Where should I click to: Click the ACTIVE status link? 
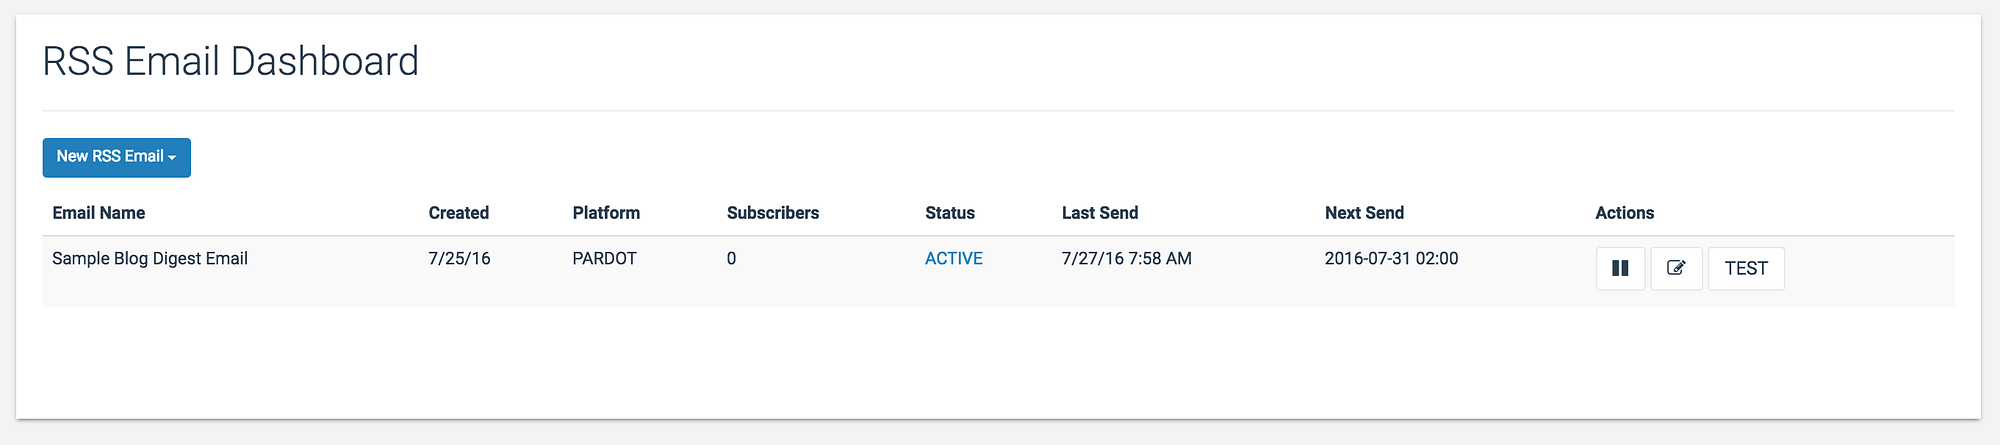pos(953,258)
